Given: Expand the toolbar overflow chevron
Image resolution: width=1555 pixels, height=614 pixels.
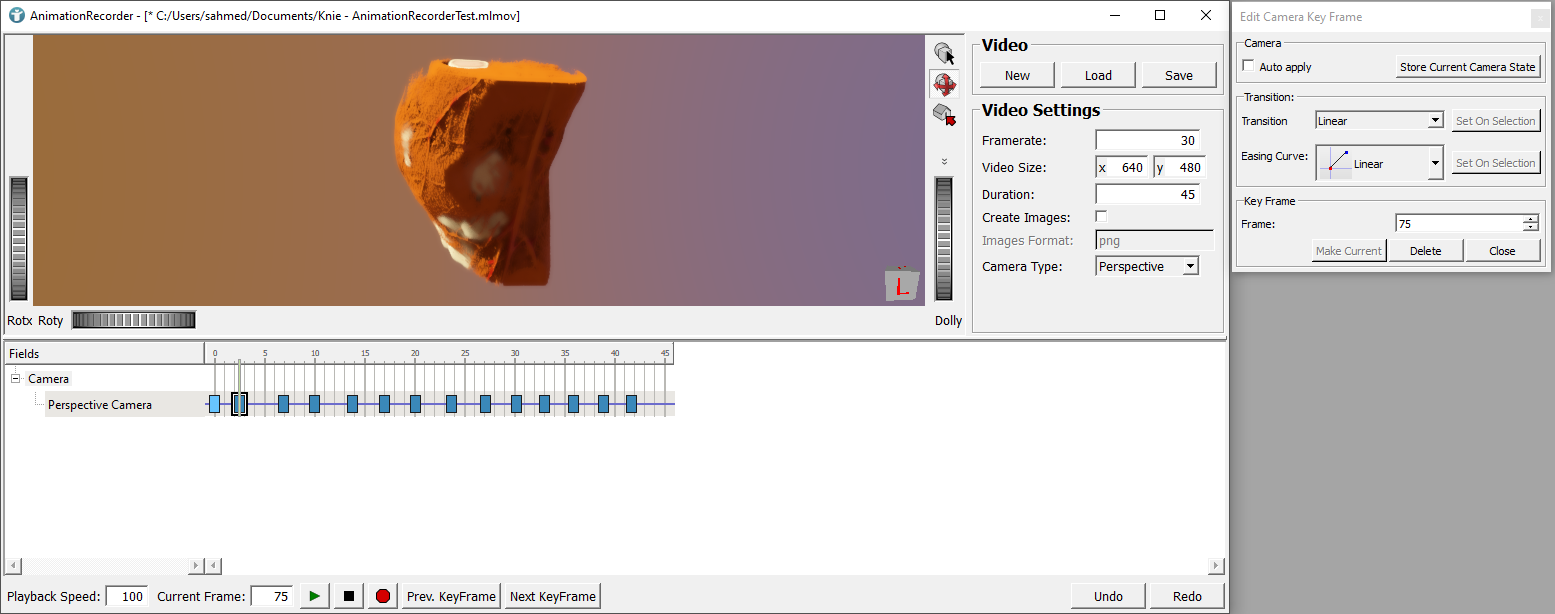Looking at the screenshot, I should [x=944, y=160].
